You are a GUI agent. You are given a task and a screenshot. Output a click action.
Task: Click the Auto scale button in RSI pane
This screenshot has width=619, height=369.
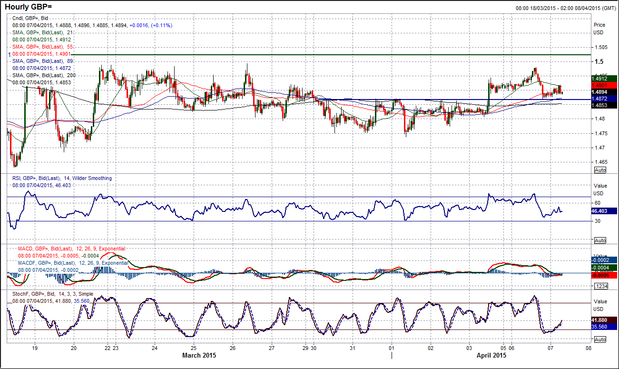[600, 241]
